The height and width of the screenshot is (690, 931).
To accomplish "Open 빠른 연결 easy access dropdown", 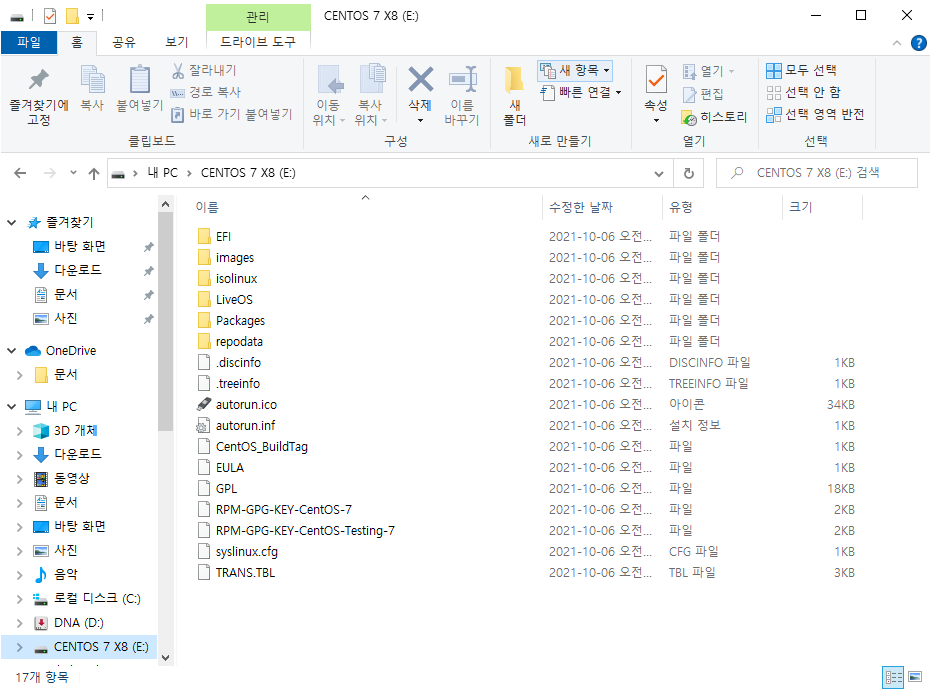I will [581, 92].
